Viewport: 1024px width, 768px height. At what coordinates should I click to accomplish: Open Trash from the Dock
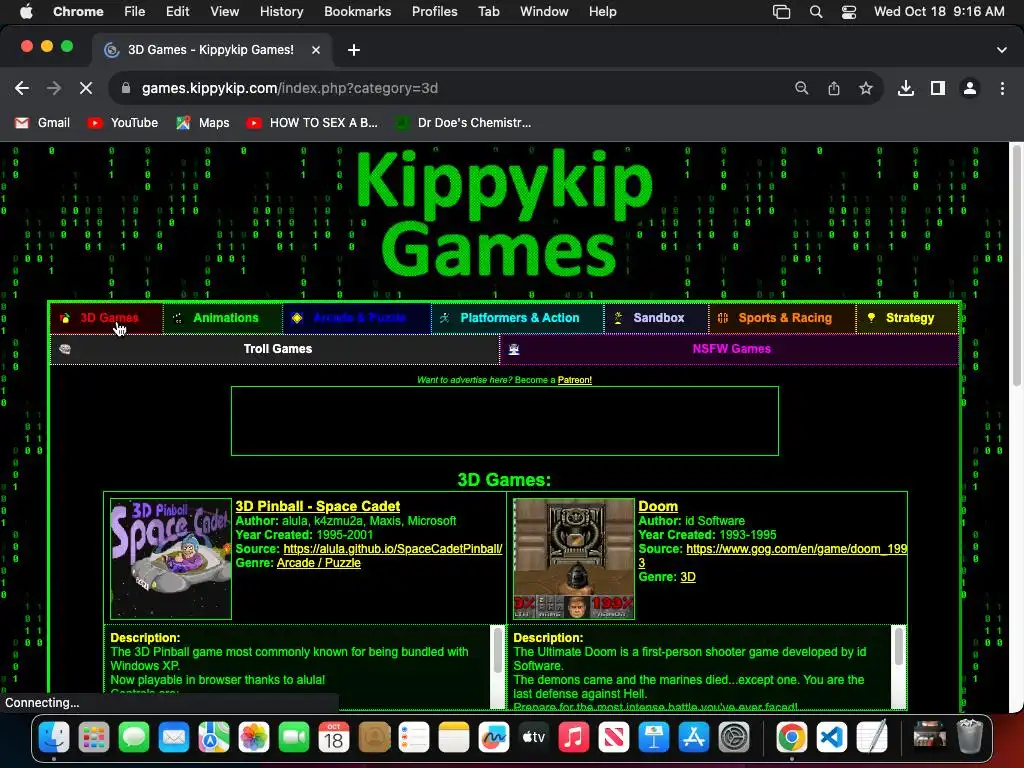coord(970,738)
